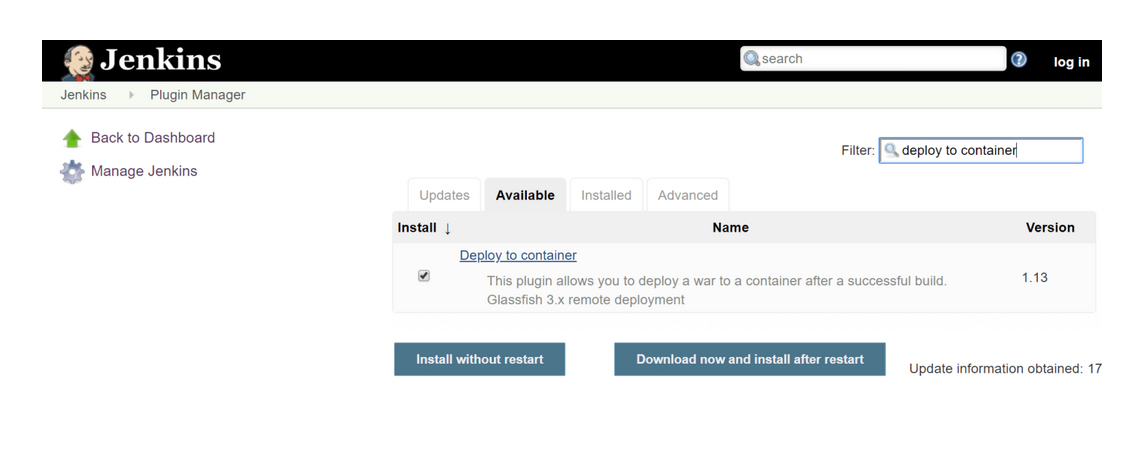
Task: Select the Available tab
Action: coord(525,195)
